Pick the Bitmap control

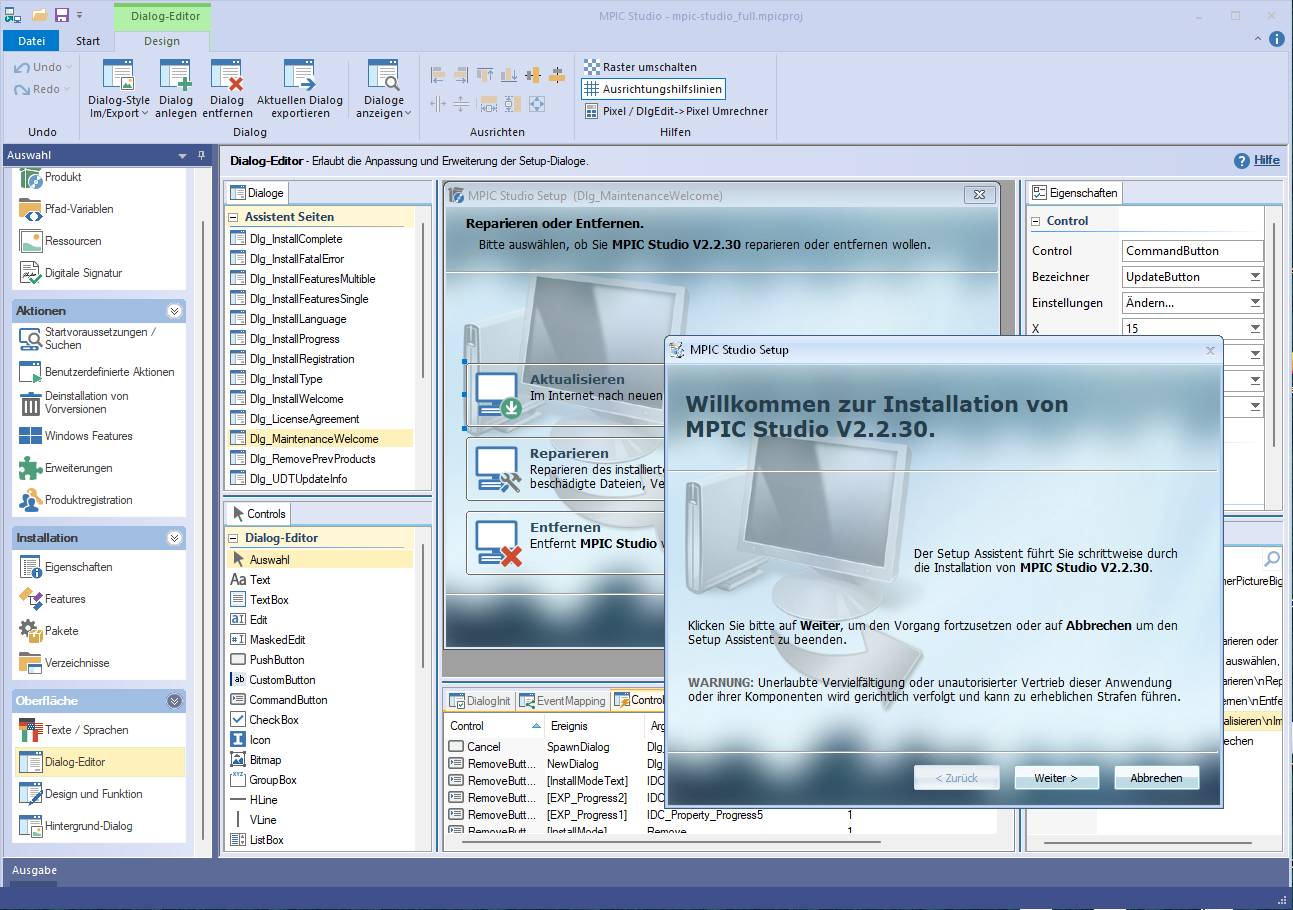pyautogui.click(x=265, y=760)
